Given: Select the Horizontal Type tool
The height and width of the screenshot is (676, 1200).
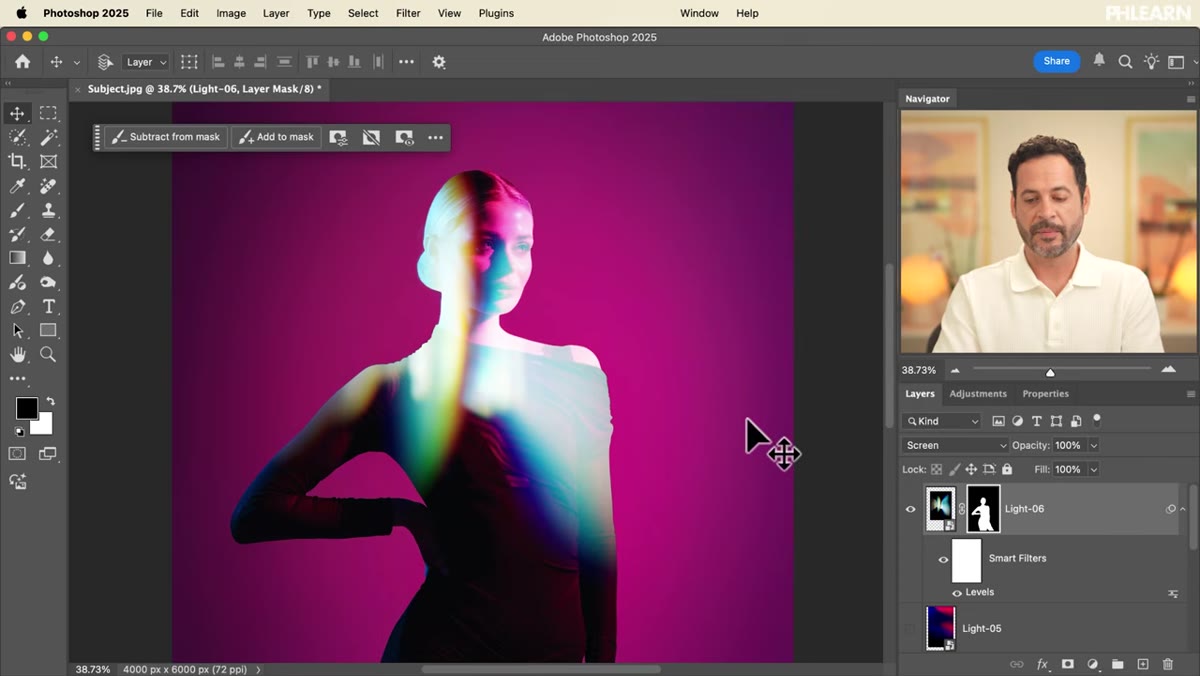Looking at the screenshot, I should pos(48,306).
